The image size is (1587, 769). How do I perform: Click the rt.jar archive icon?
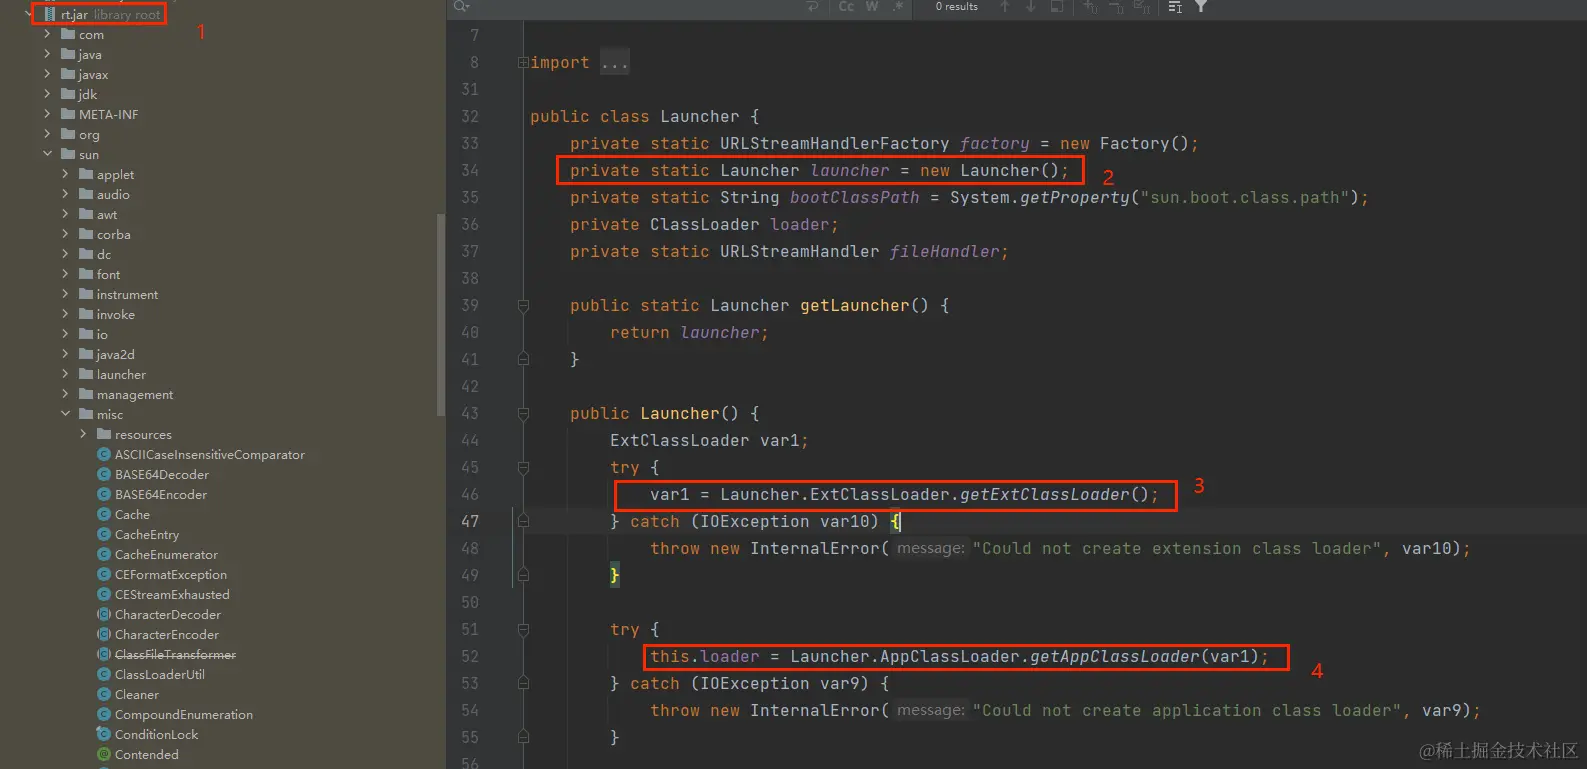click(50, 14)
